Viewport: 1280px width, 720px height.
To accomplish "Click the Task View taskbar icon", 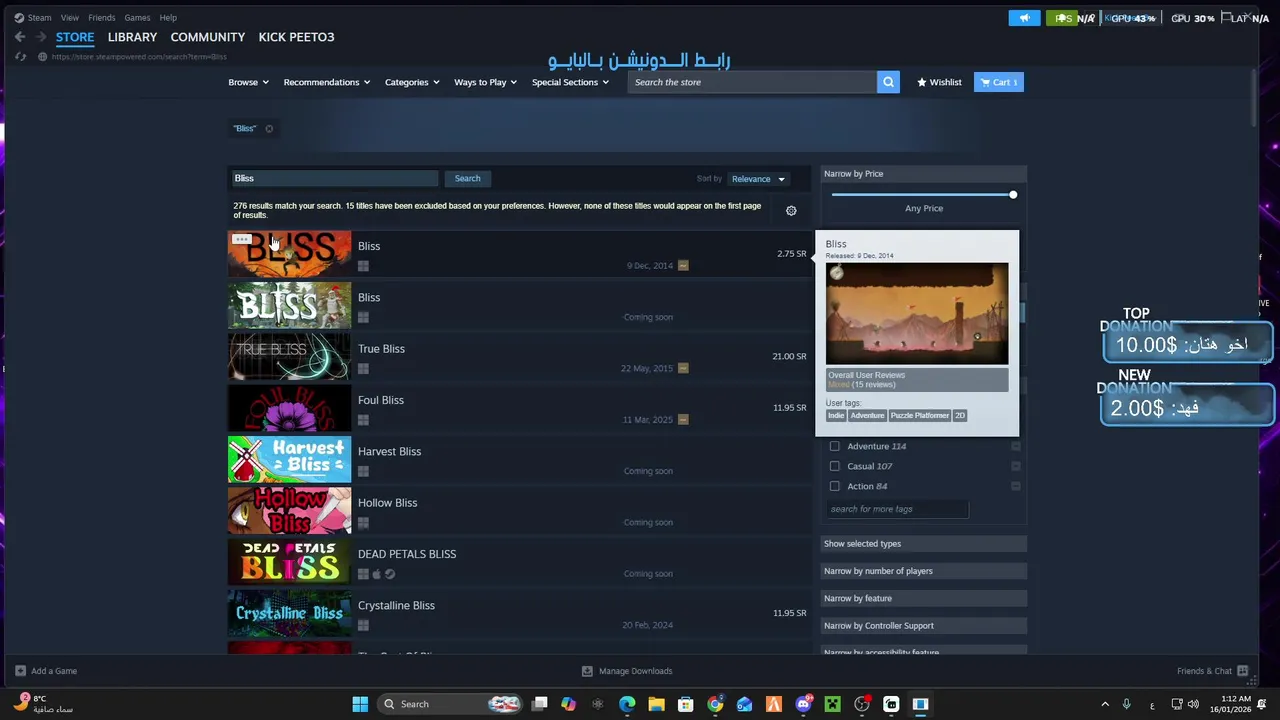I will tap(539, 704).
